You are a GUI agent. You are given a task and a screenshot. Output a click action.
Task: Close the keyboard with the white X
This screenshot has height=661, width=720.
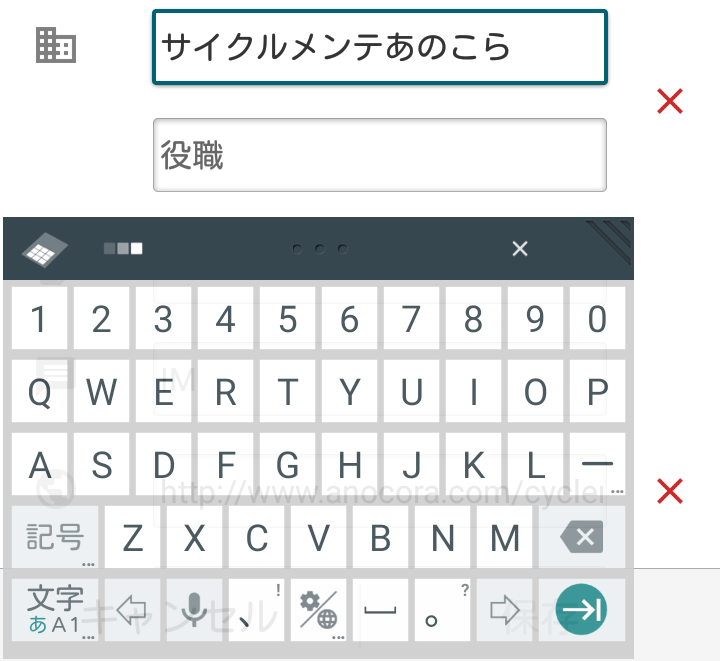tap(520, 248)
